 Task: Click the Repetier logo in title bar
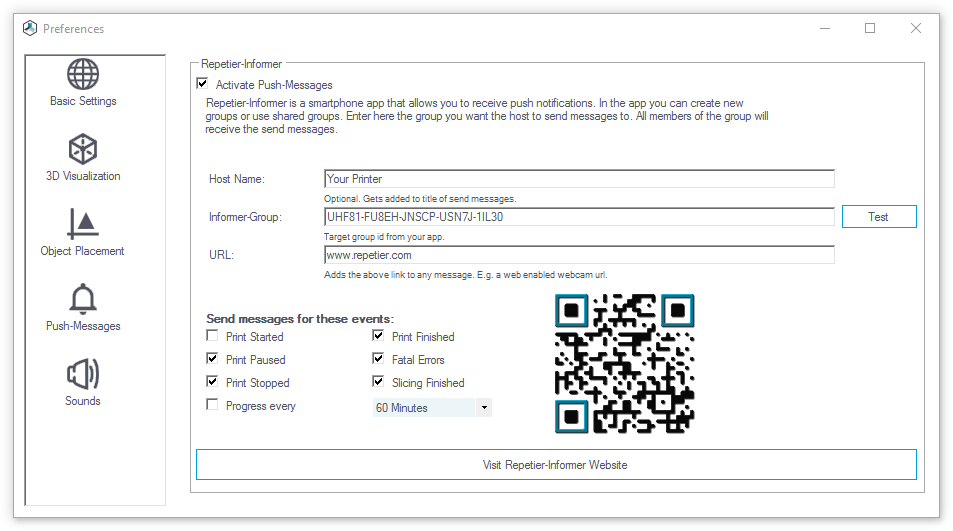(x=30, y=28)
